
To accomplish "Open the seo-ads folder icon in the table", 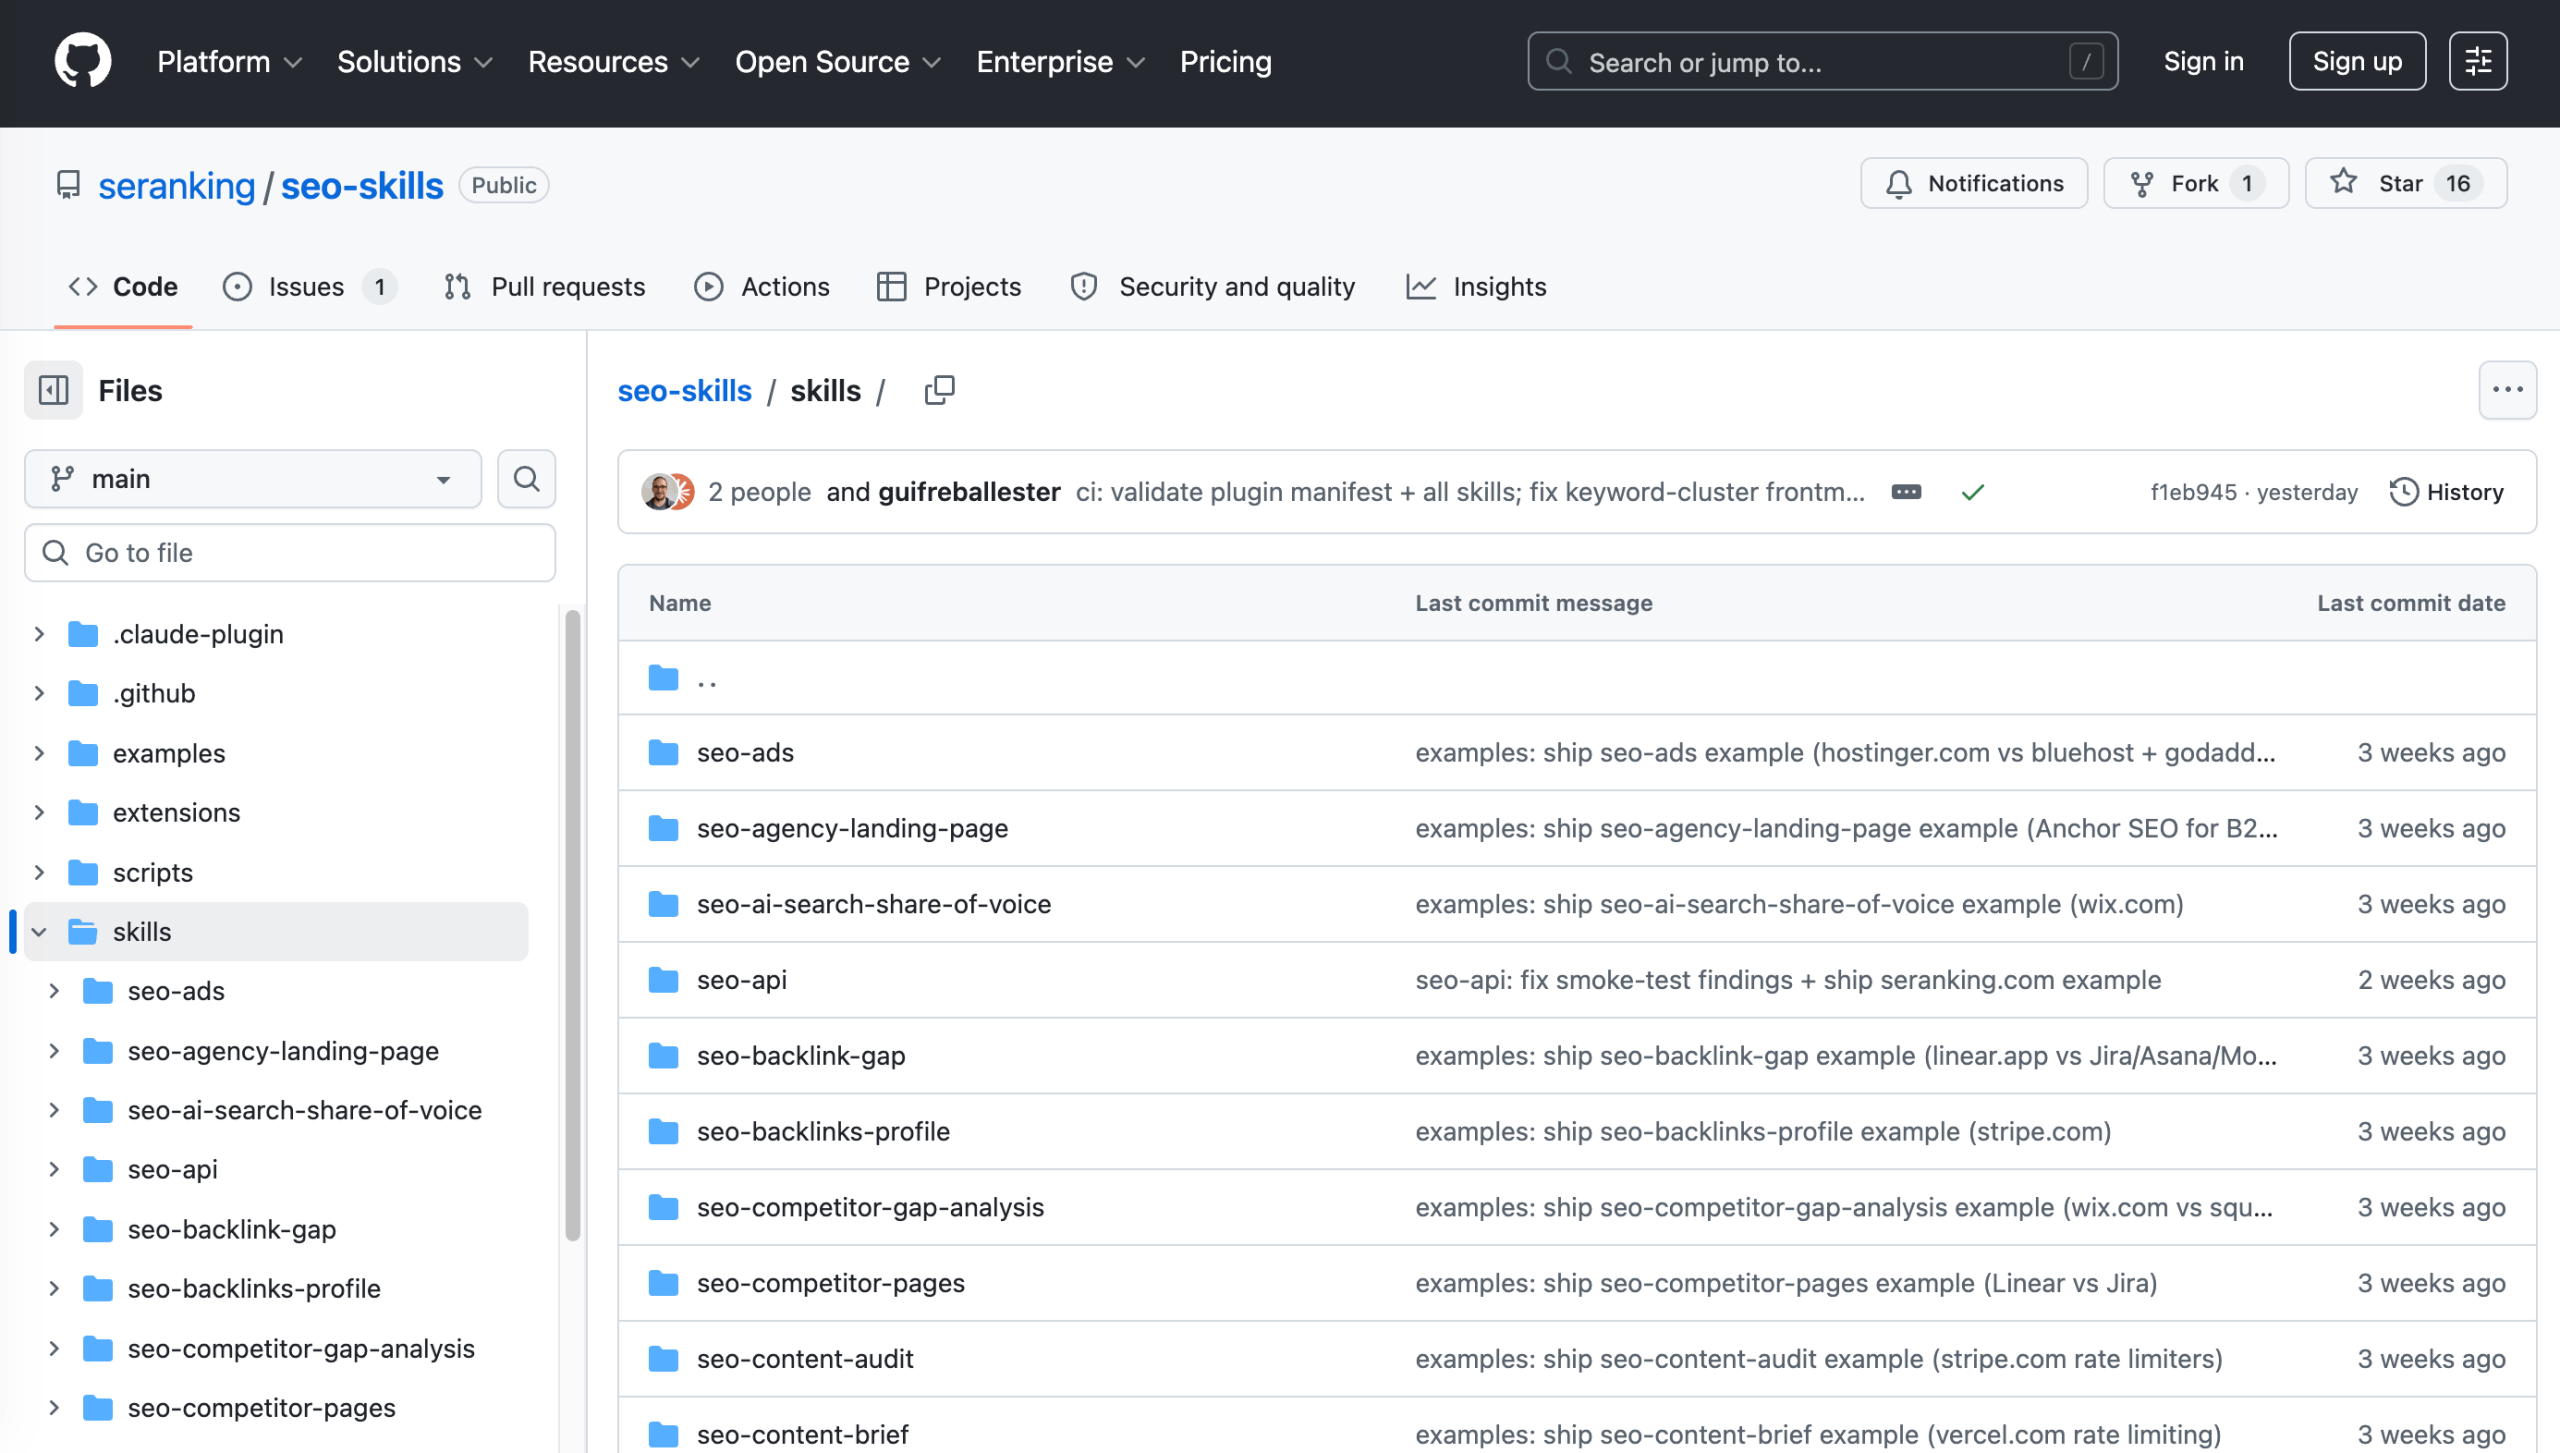I will 663,753.
